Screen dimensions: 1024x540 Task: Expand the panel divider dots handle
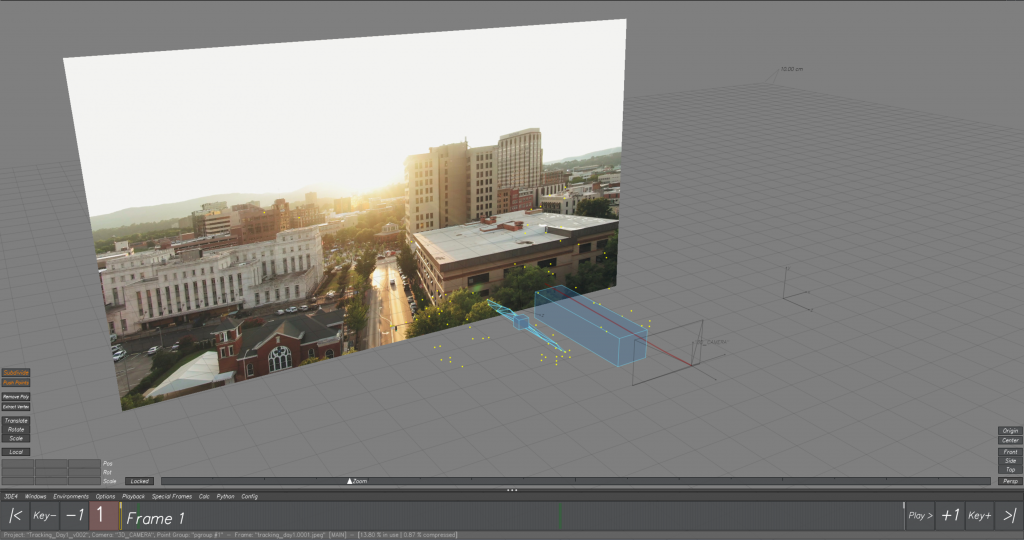512,490
